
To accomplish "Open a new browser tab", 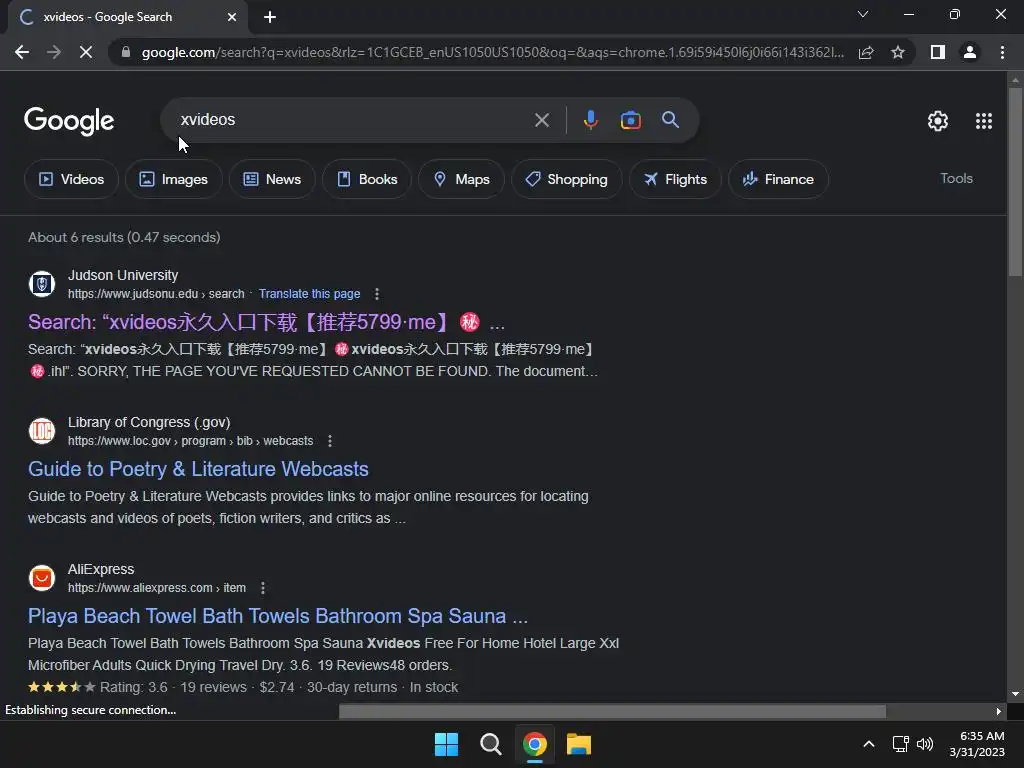I will 270,17.
